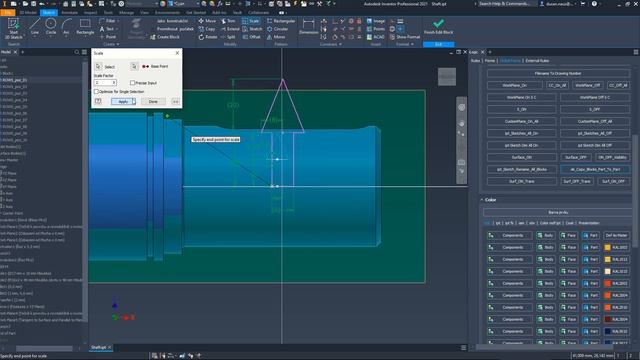Click the Select arrow in Scale dialog

point(99,66)
